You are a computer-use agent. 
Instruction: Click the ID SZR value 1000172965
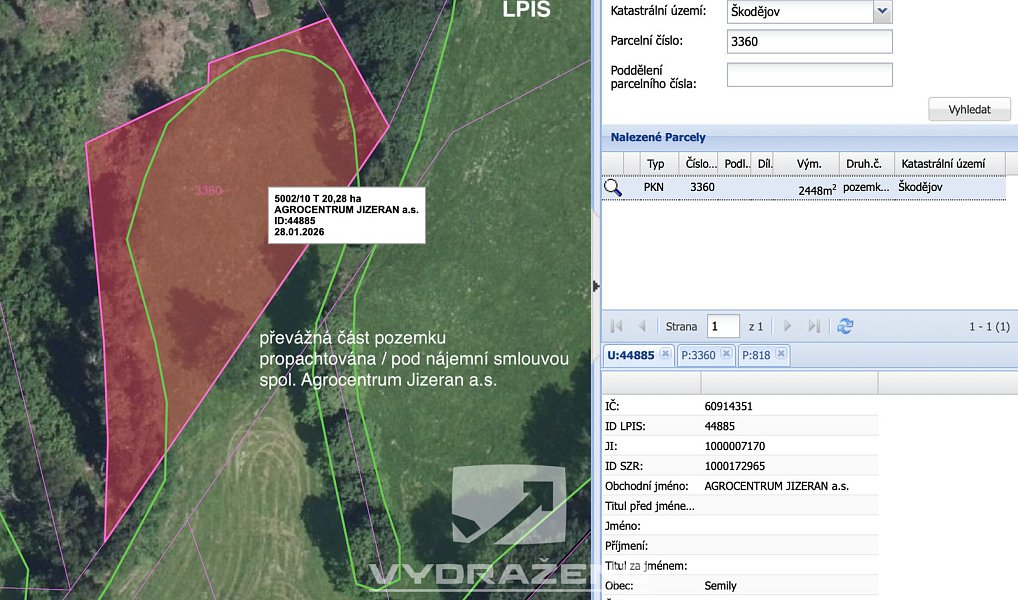(x=734, y=466)
